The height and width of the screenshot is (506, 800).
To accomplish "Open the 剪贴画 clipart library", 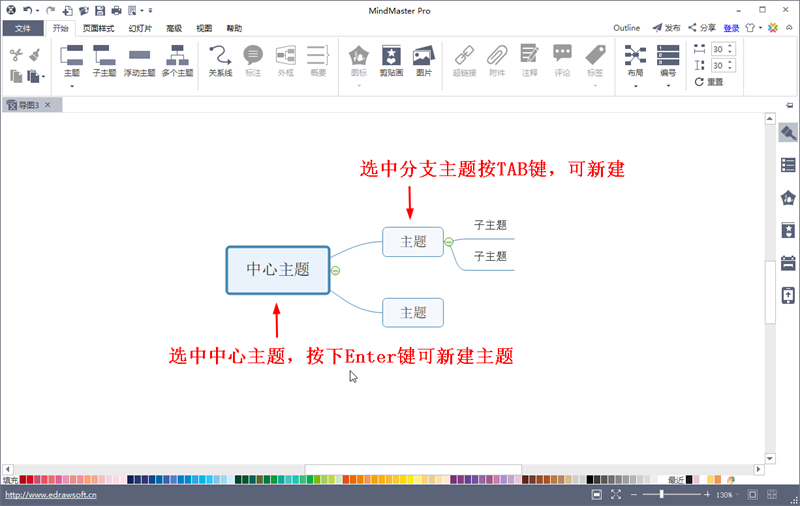I will coord(391,61).
